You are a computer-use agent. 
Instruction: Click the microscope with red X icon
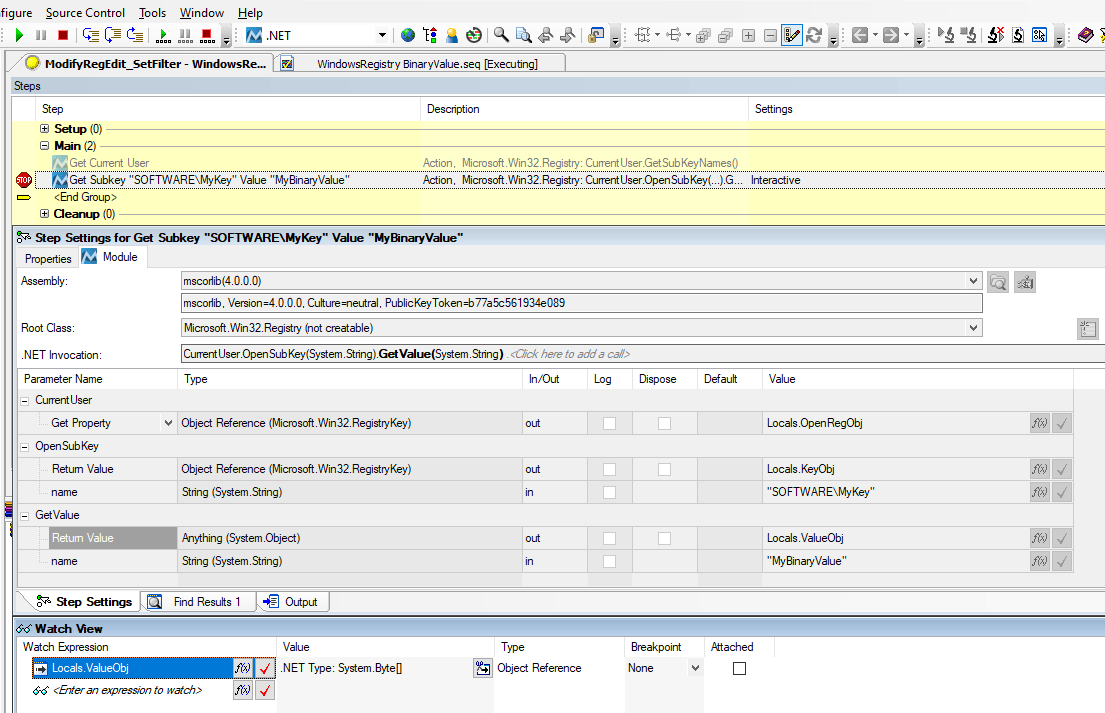(x=996, y=35)
